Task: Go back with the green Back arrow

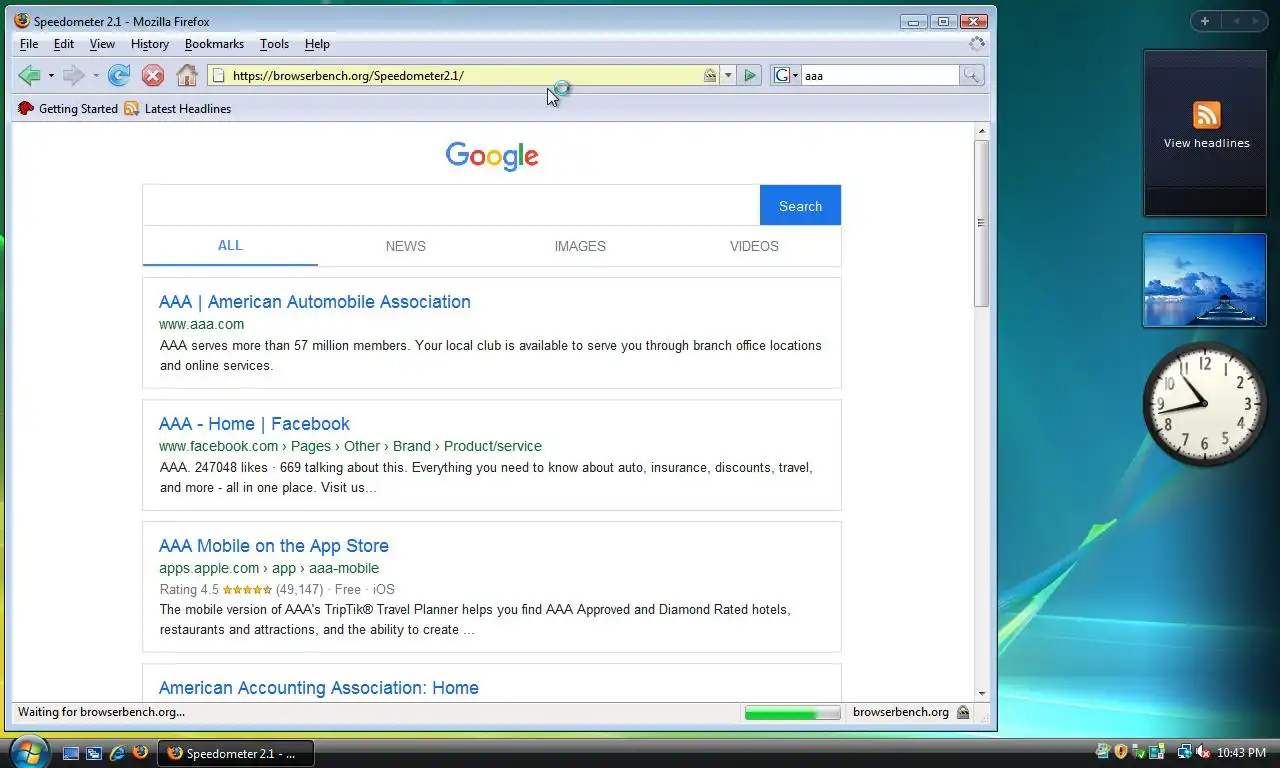Action: (29, 75)
